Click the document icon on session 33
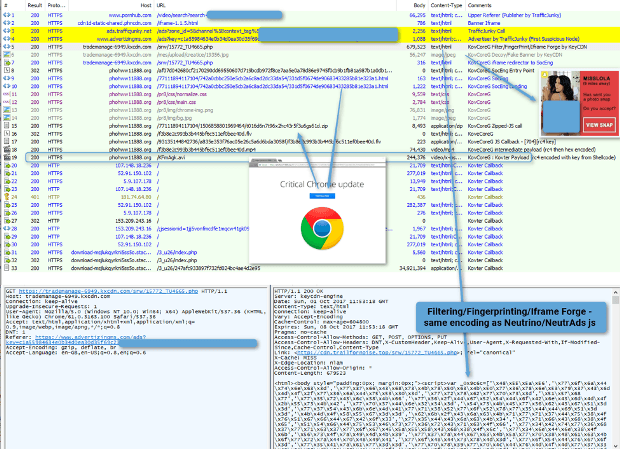Viewport: 620px width, 449px height. pos(6,268)
